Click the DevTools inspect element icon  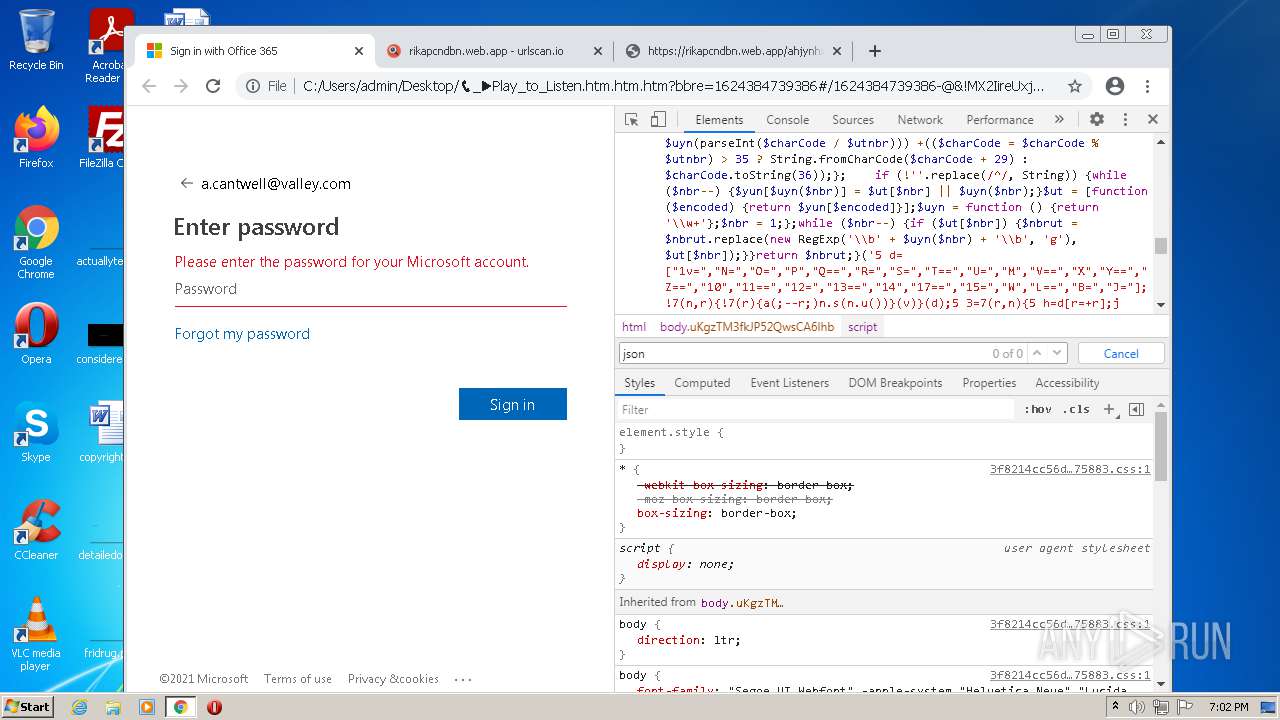coord(631,119)
